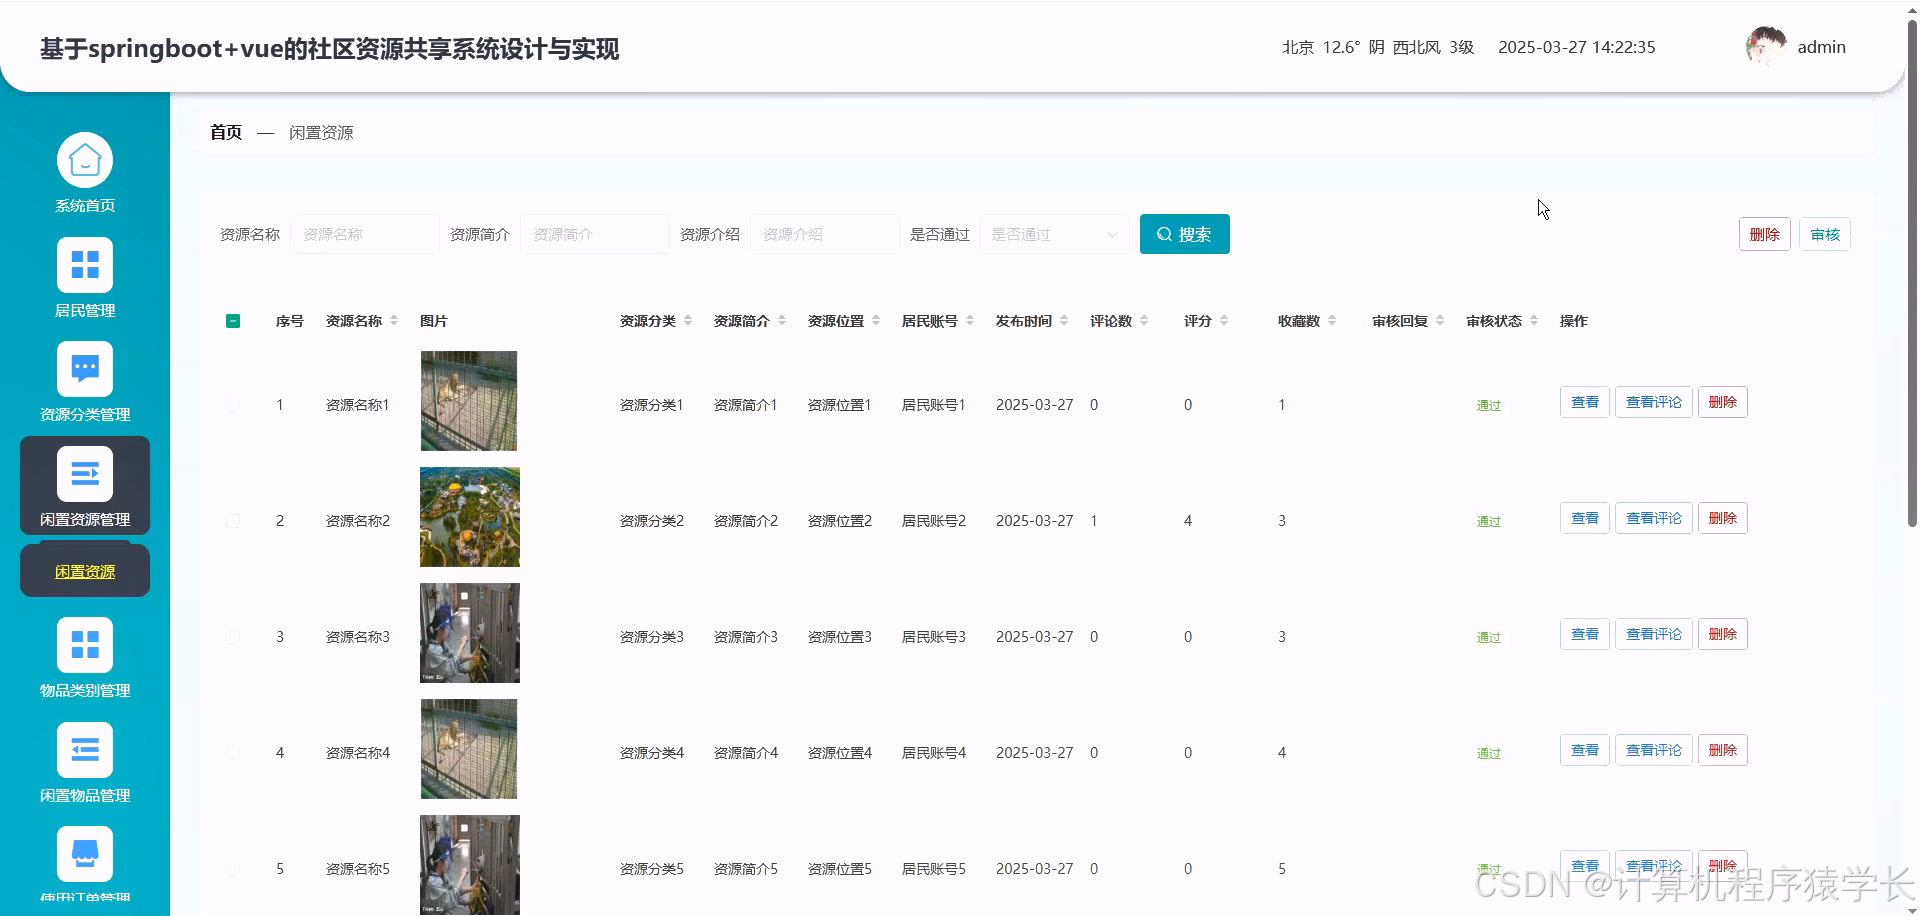Open the 是否通过 dropdown
This screenshot has width=1920, height=916.
pos(1053,234)
